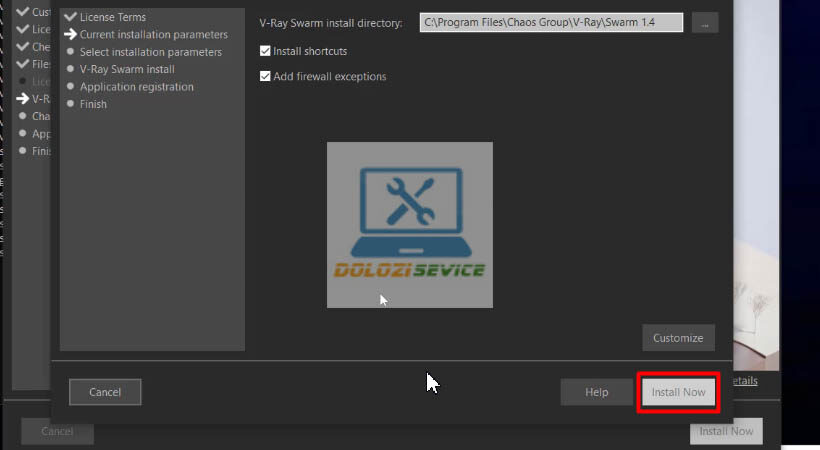Click the dimmed Install Now button behind the dialog
Screen dimensions: 820x450
[x=726, y=431]
